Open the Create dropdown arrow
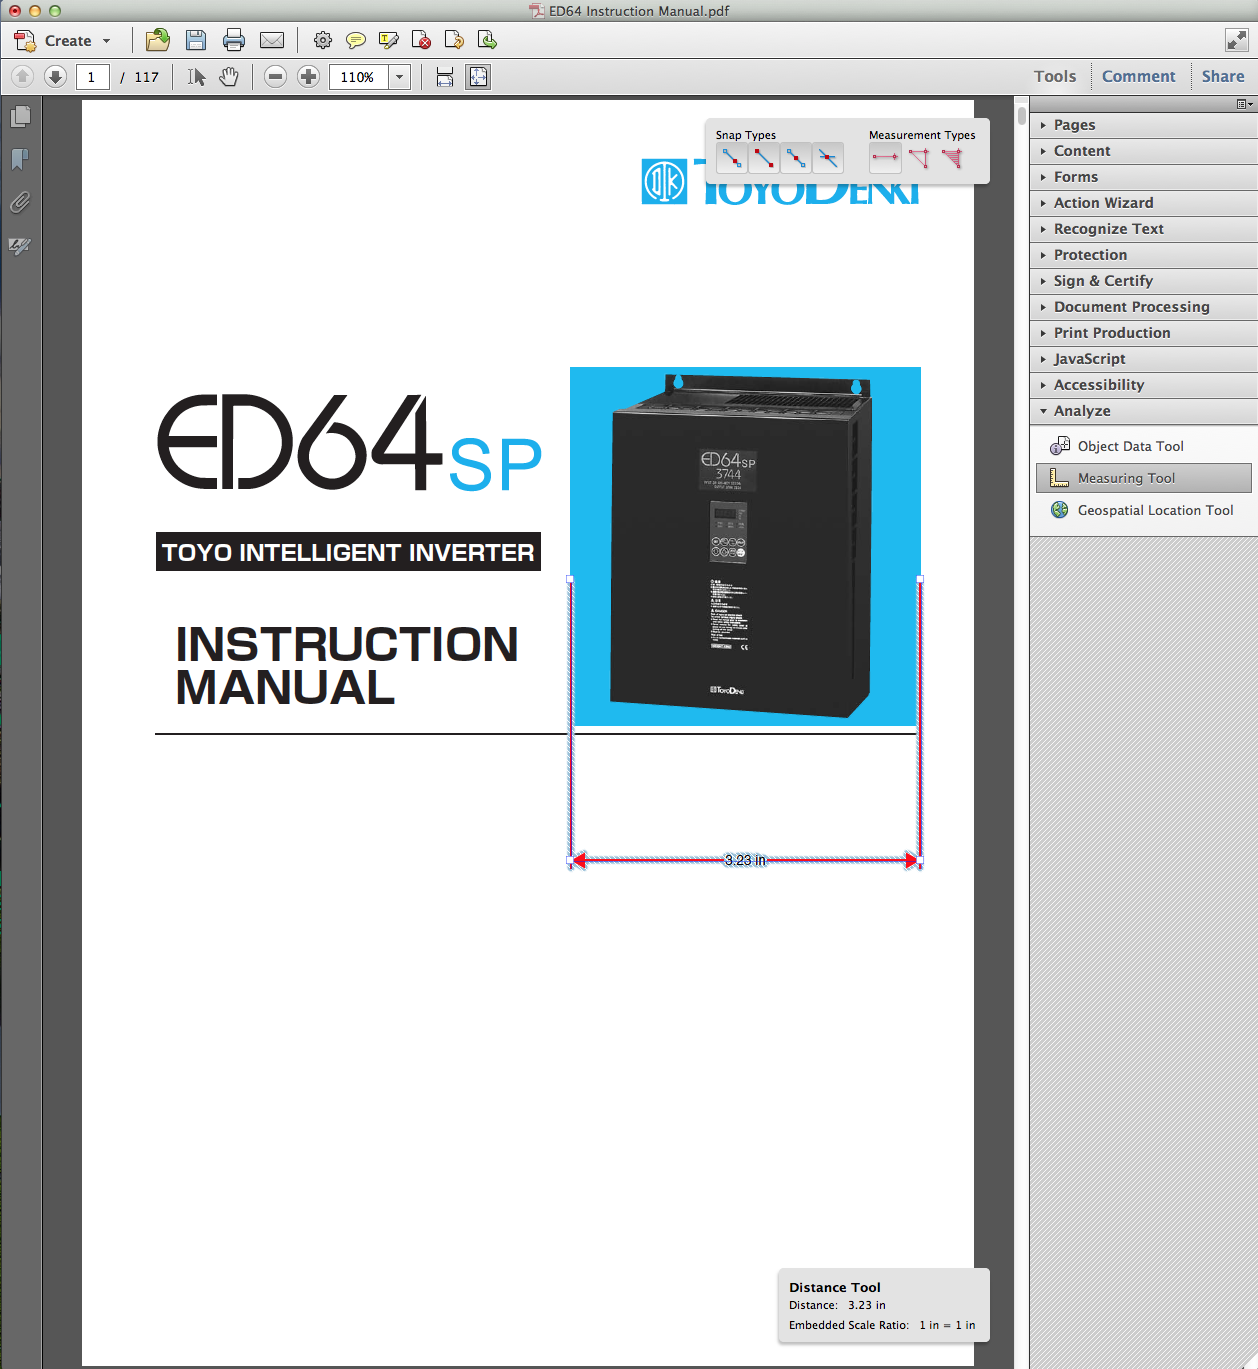 106,41
